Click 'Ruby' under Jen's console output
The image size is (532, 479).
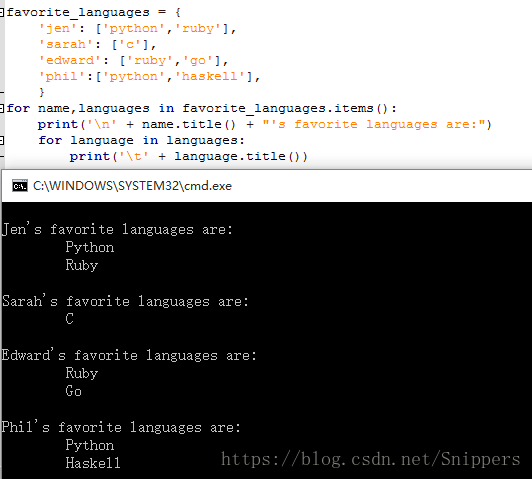click(82, 265)
